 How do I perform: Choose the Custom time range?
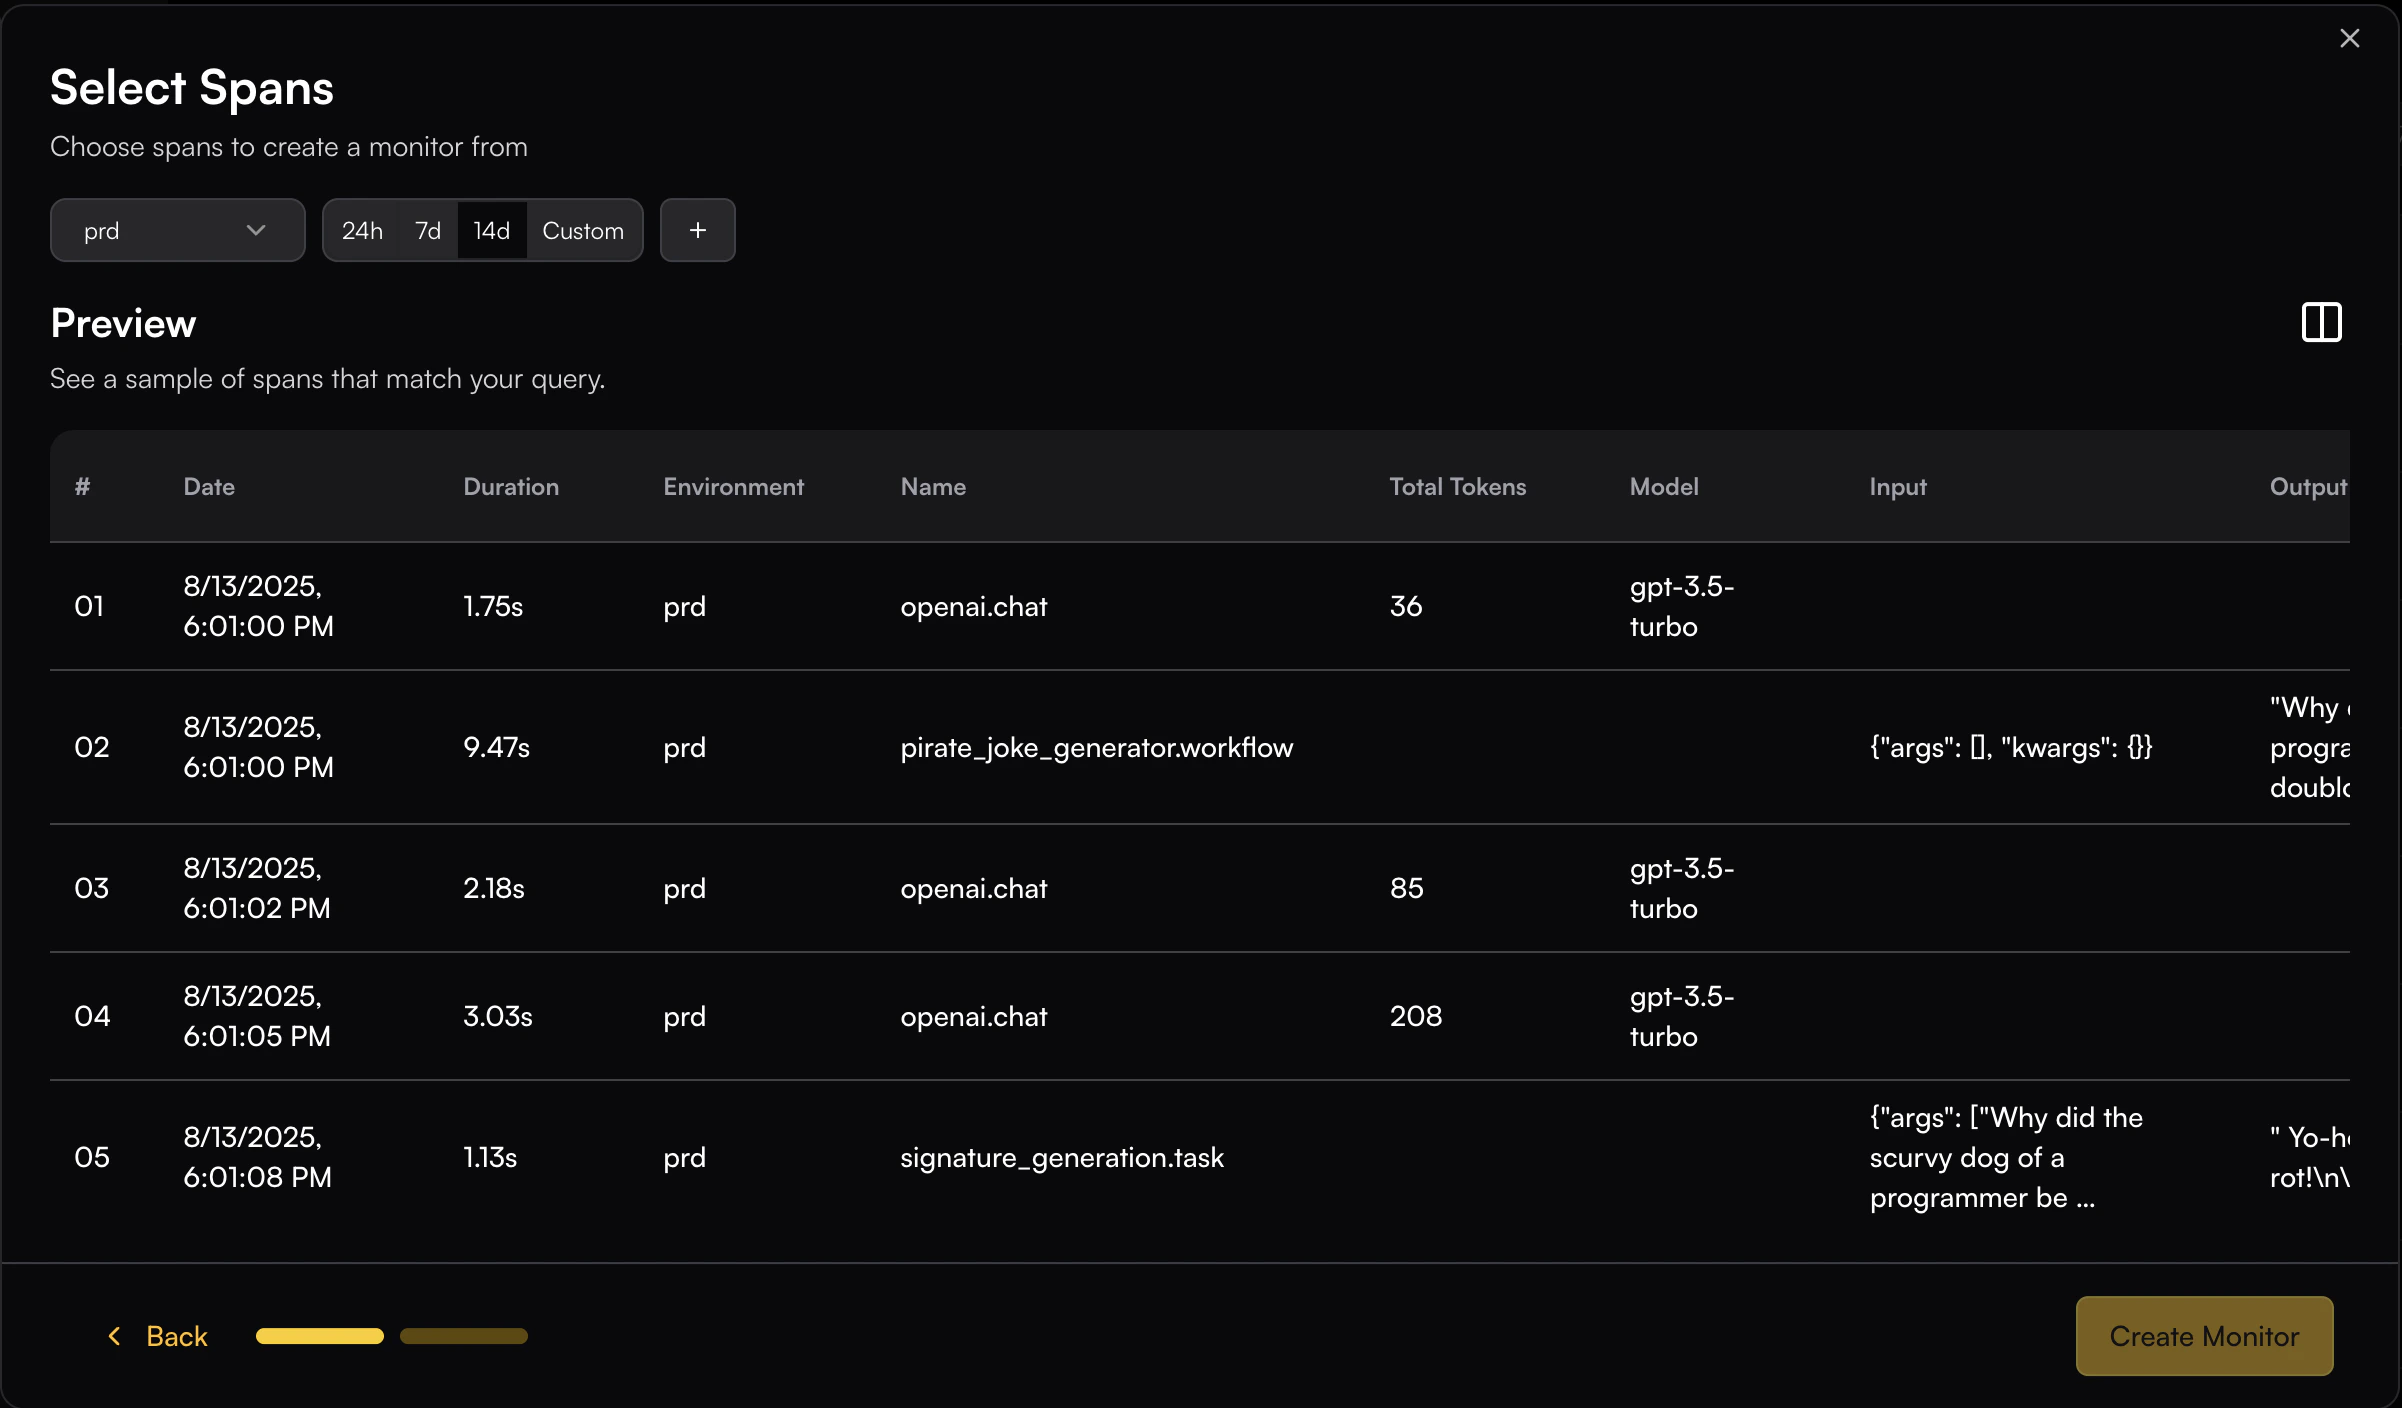pyautogui.click(x=582, y=230)
